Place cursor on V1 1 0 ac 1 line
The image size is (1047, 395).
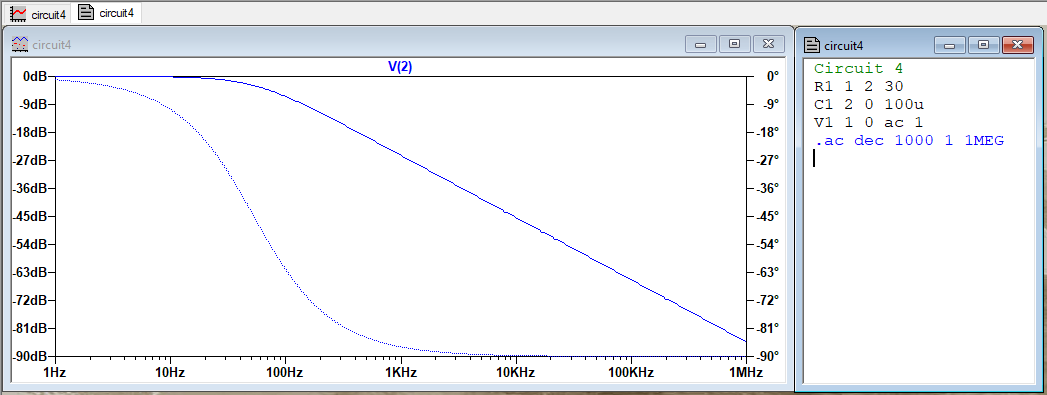point(869,123)
